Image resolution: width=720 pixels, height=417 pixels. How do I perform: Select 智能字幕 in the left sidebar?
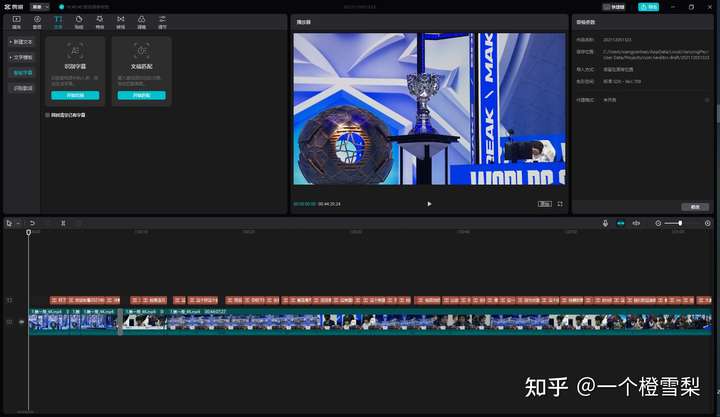pos(22,73)
